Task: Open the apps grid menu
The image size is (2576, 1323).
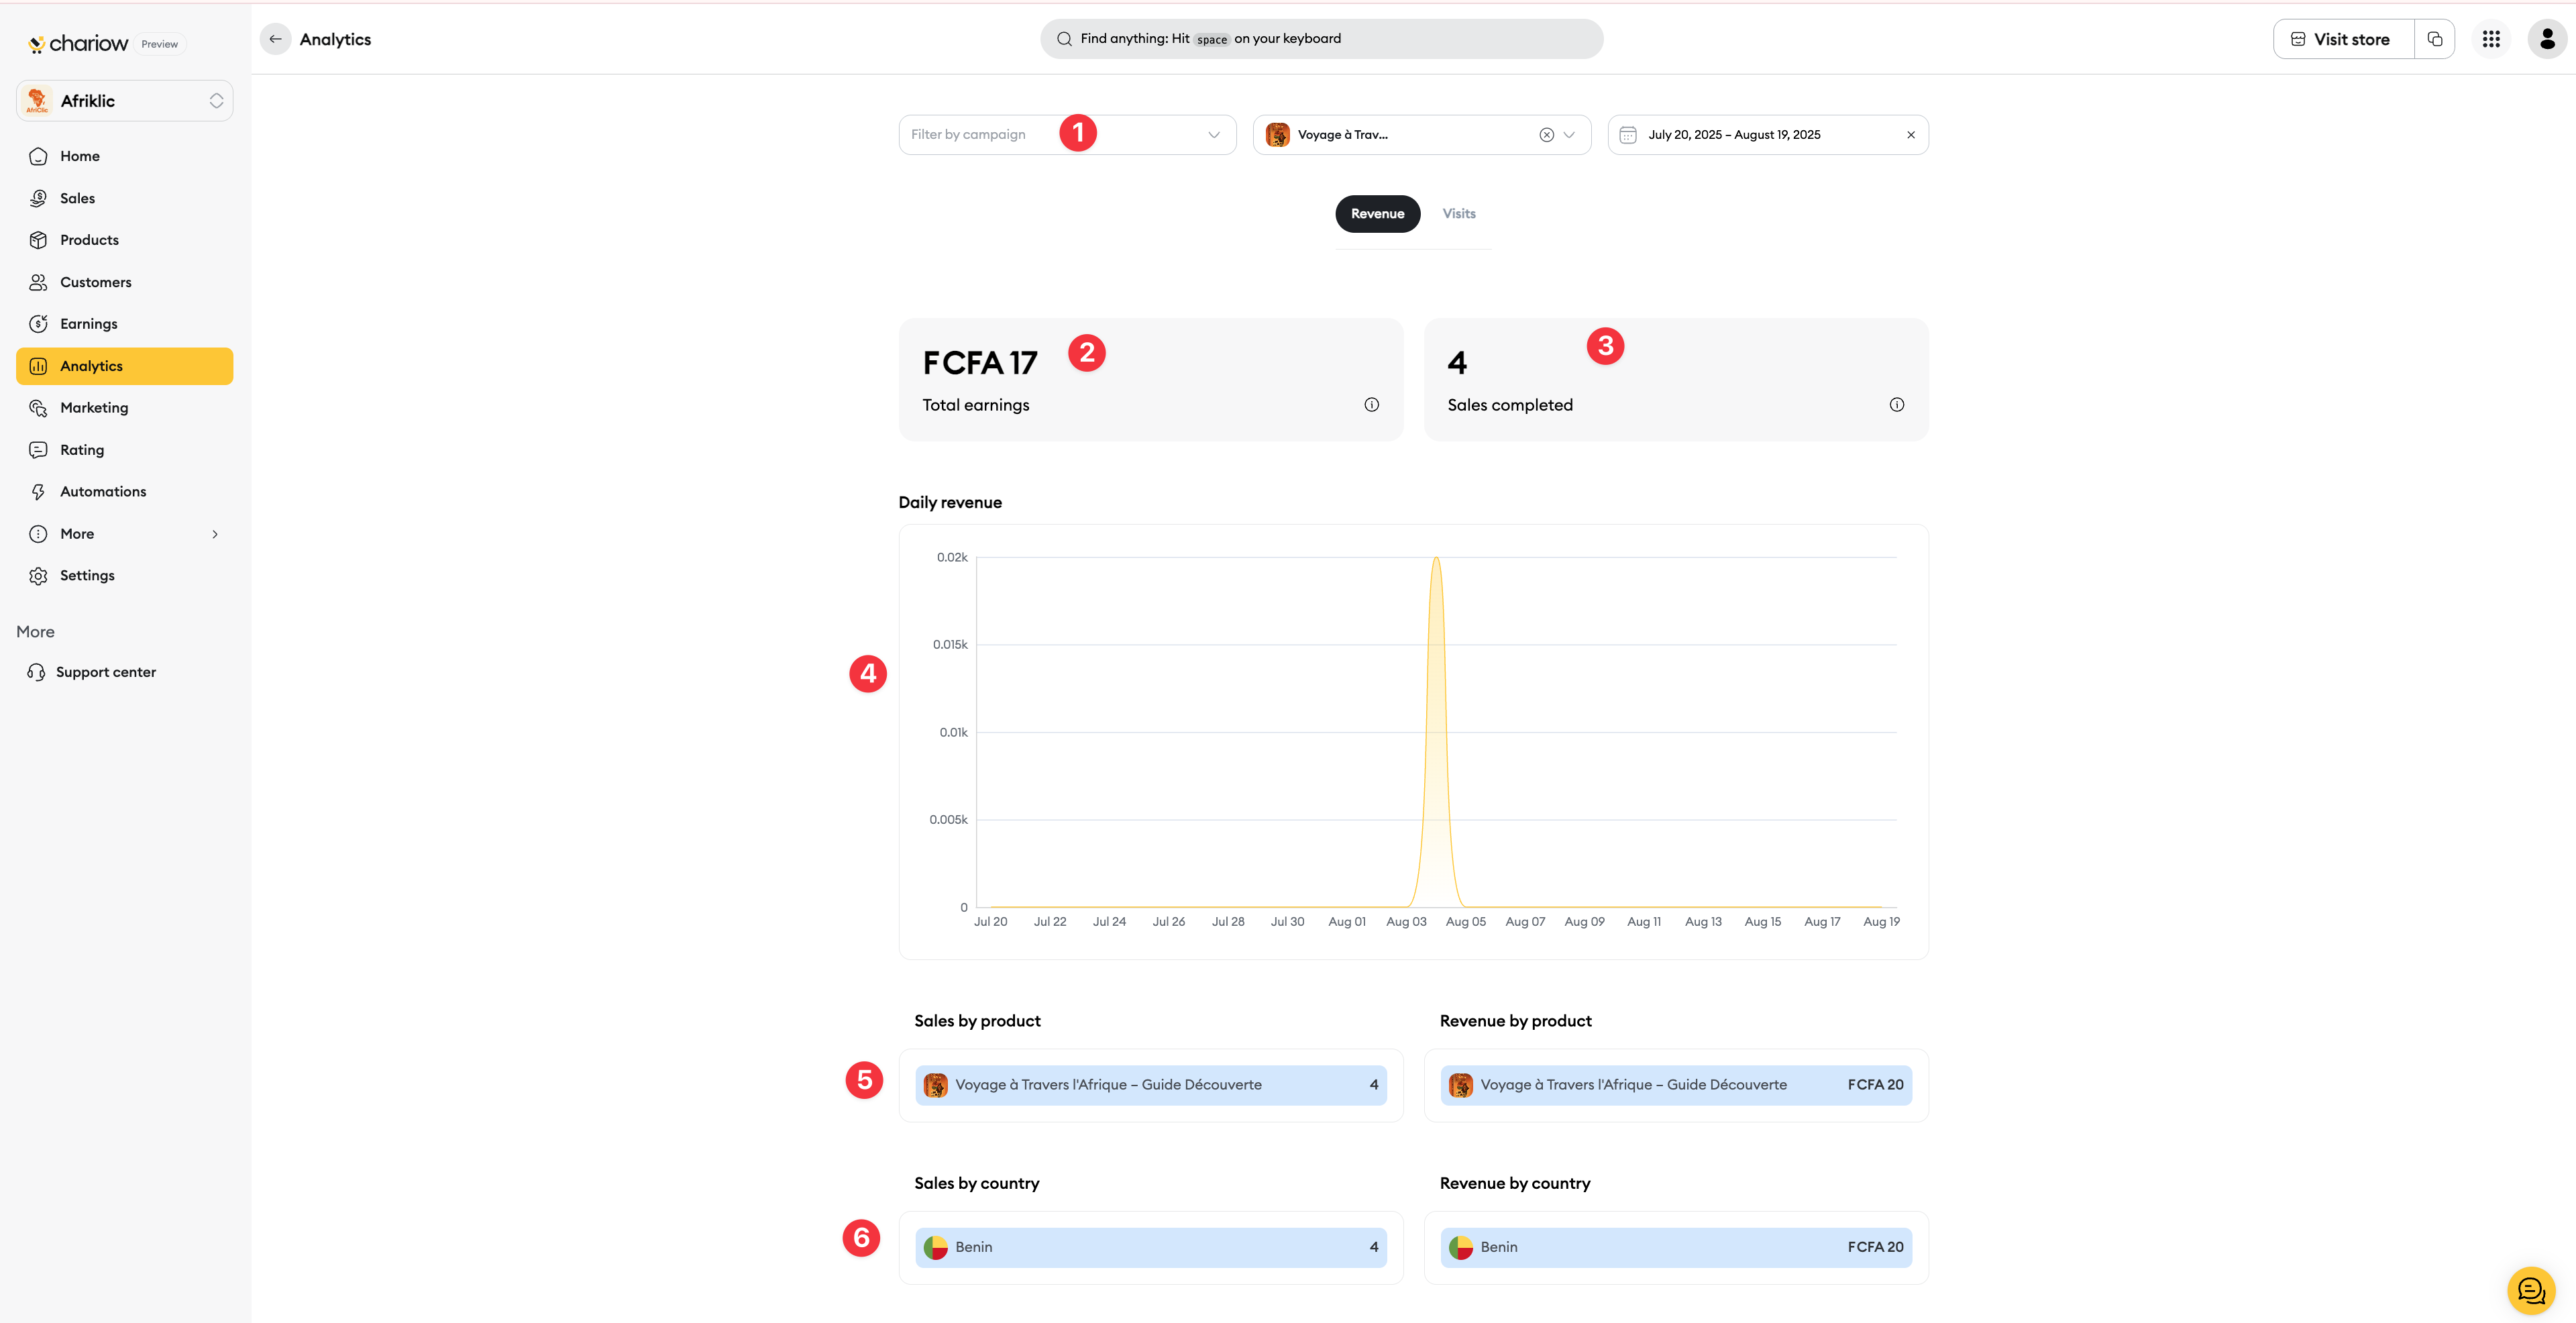Action: tap(2491, 39)
